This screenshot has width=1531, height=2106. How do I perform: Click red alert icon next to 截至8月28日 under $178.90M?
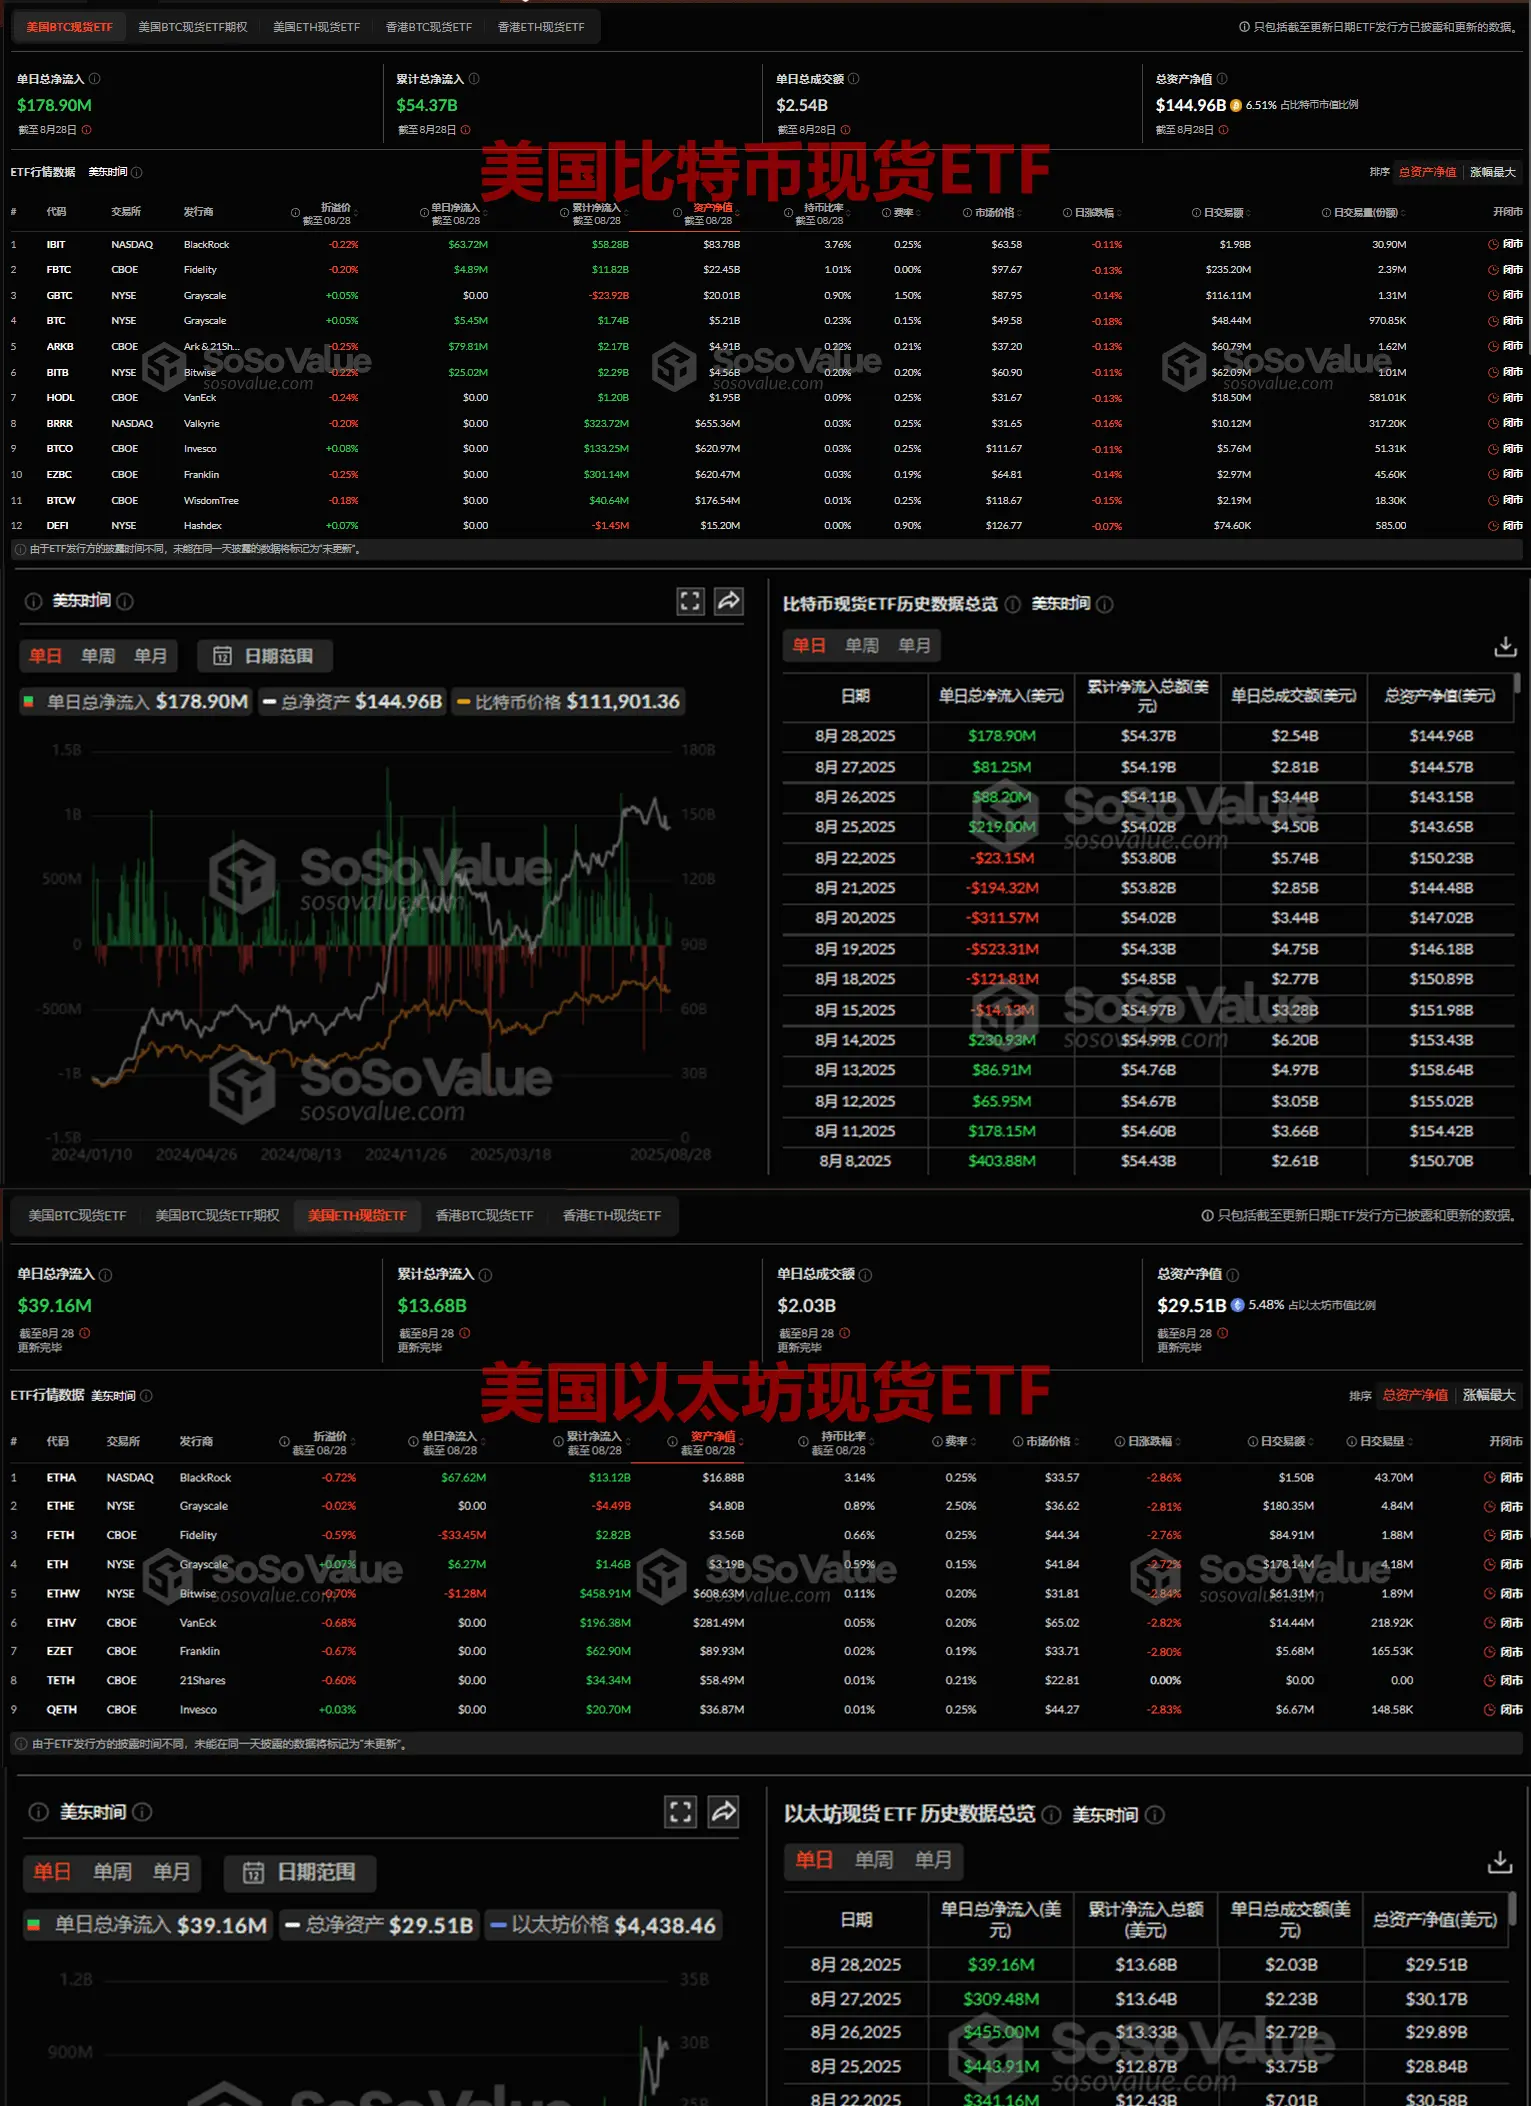tap(86, 130)
